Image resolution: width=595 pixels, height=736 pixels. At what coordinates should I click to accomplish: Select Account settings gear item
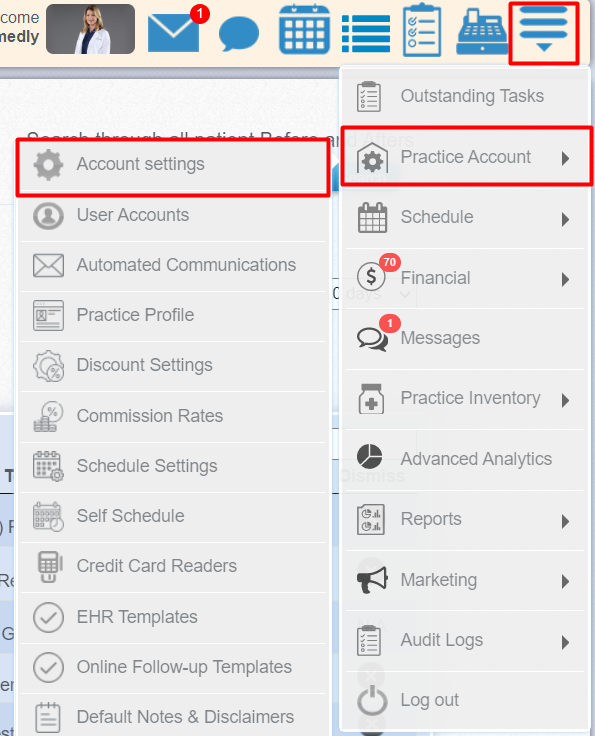[173, 165]
